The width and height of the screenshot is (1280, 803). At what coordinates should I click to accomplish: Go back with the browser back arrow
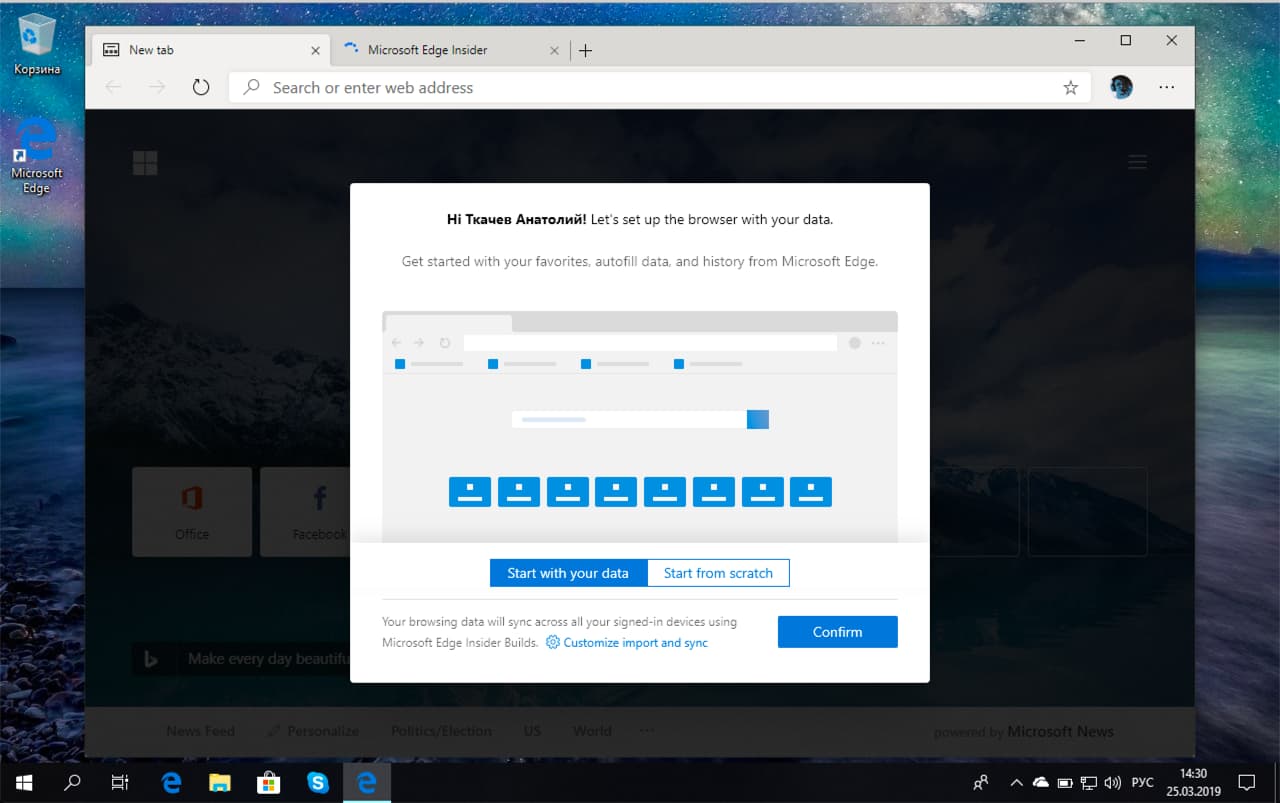point(113,88)
